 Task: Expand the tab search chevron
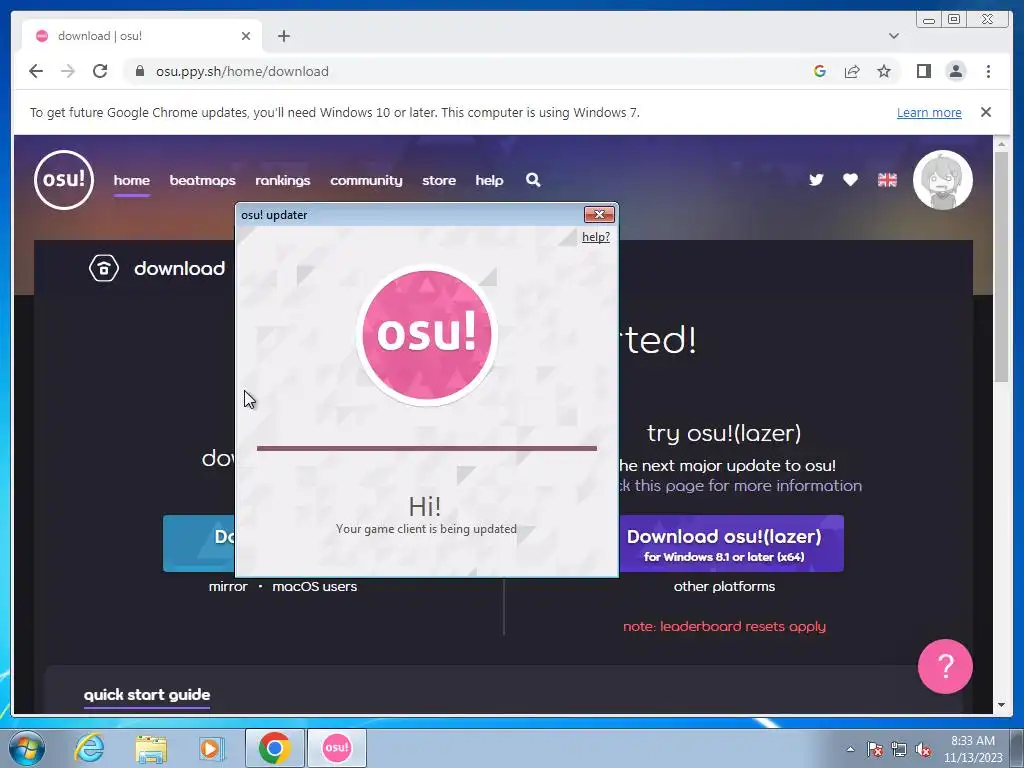coord(893,36)
